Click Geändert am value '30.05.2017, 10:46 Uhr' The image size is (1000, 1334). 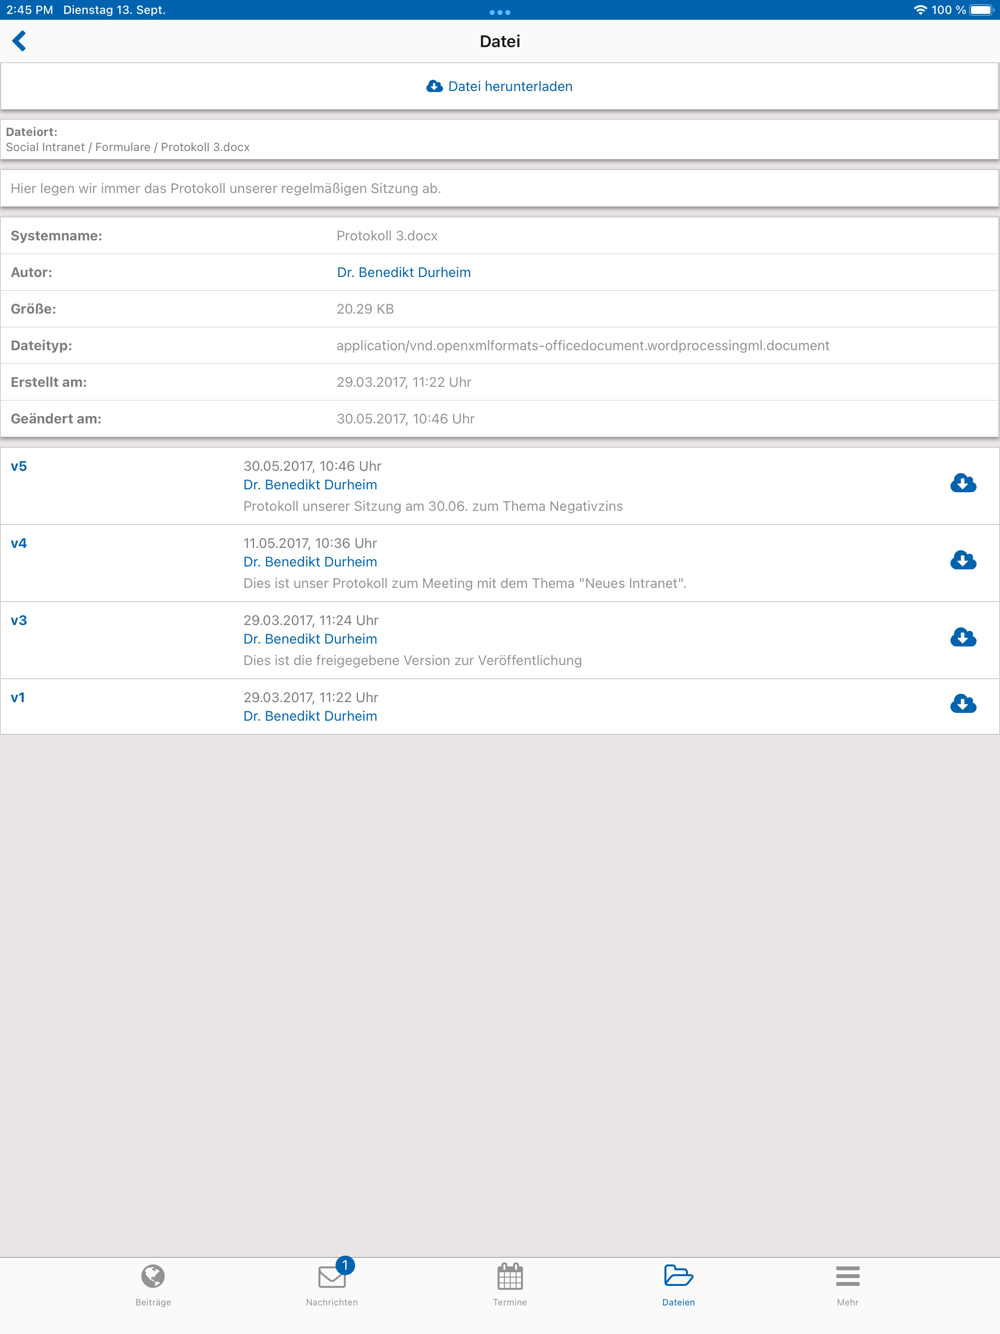(406, 419)
